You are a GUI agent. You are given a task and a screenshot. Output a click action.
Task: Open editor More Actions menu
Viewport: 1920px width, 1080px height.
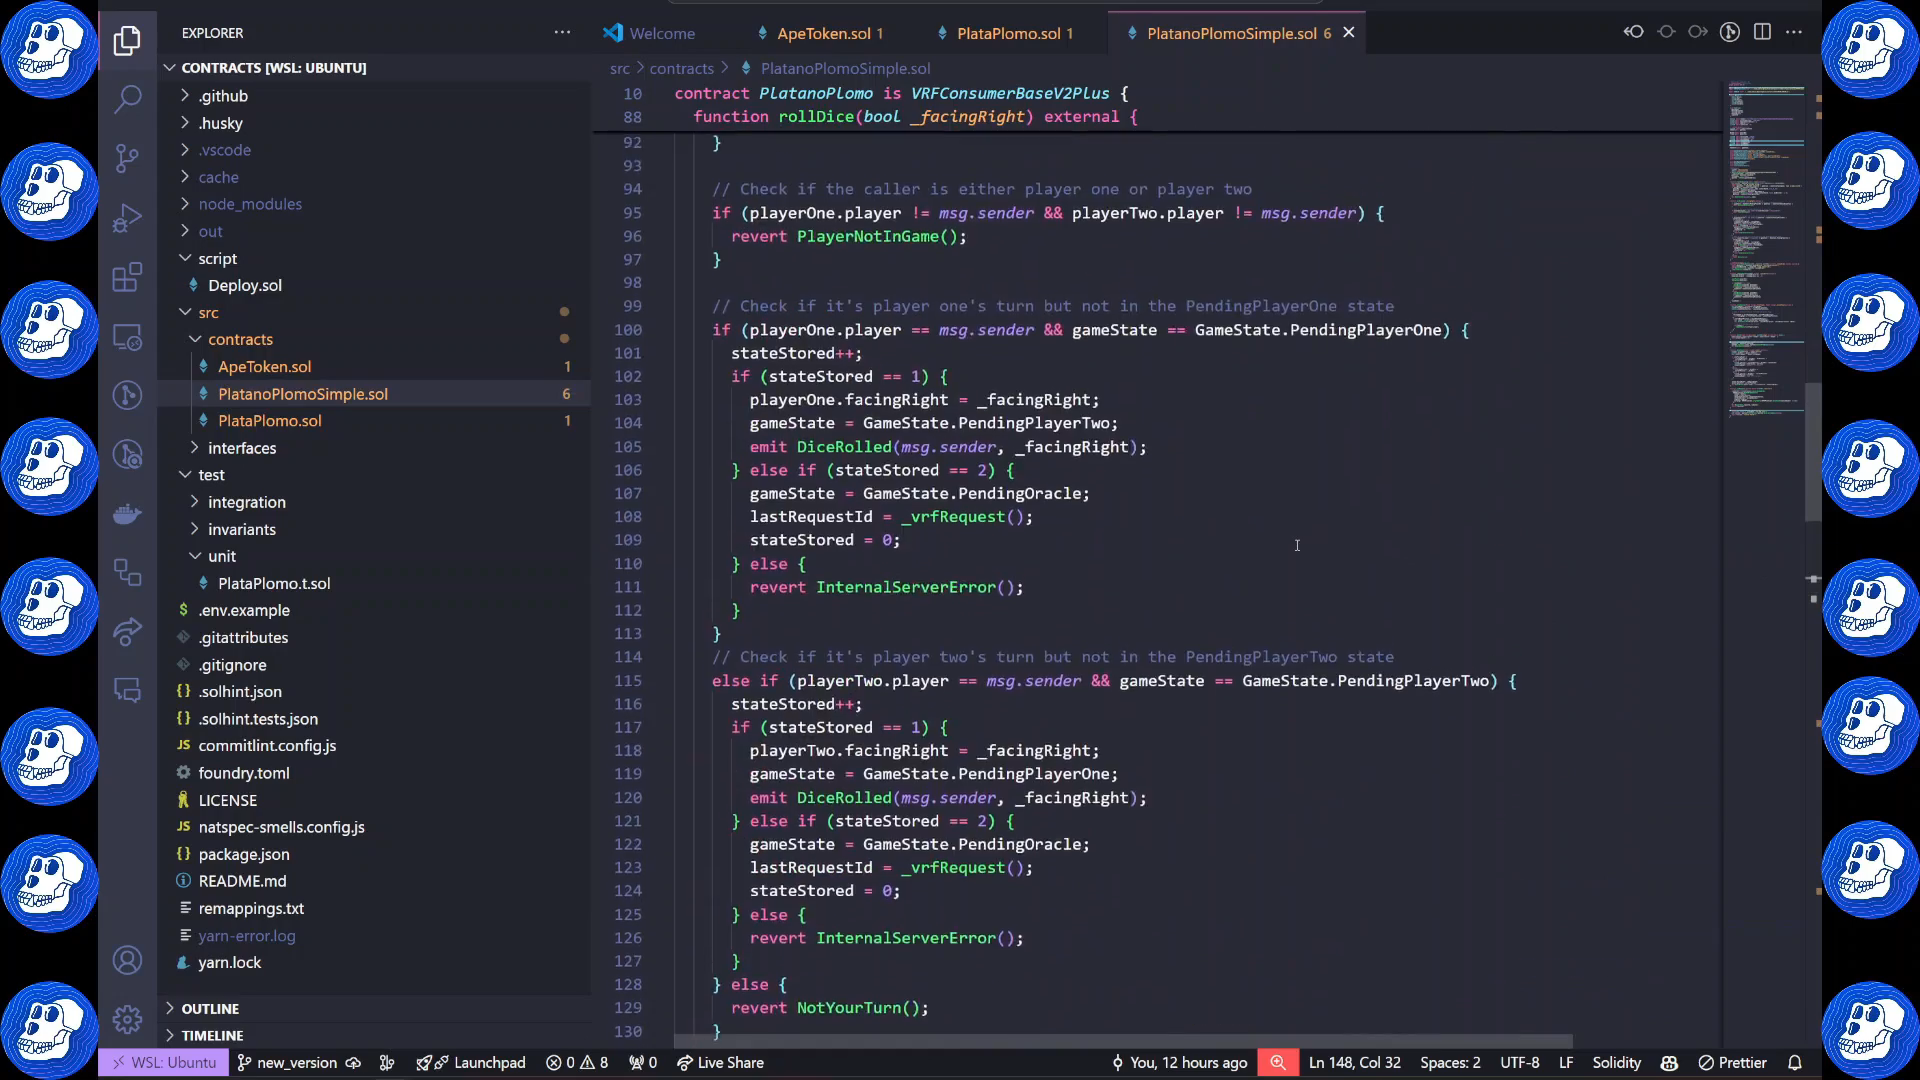click(x=1794, y=32)
